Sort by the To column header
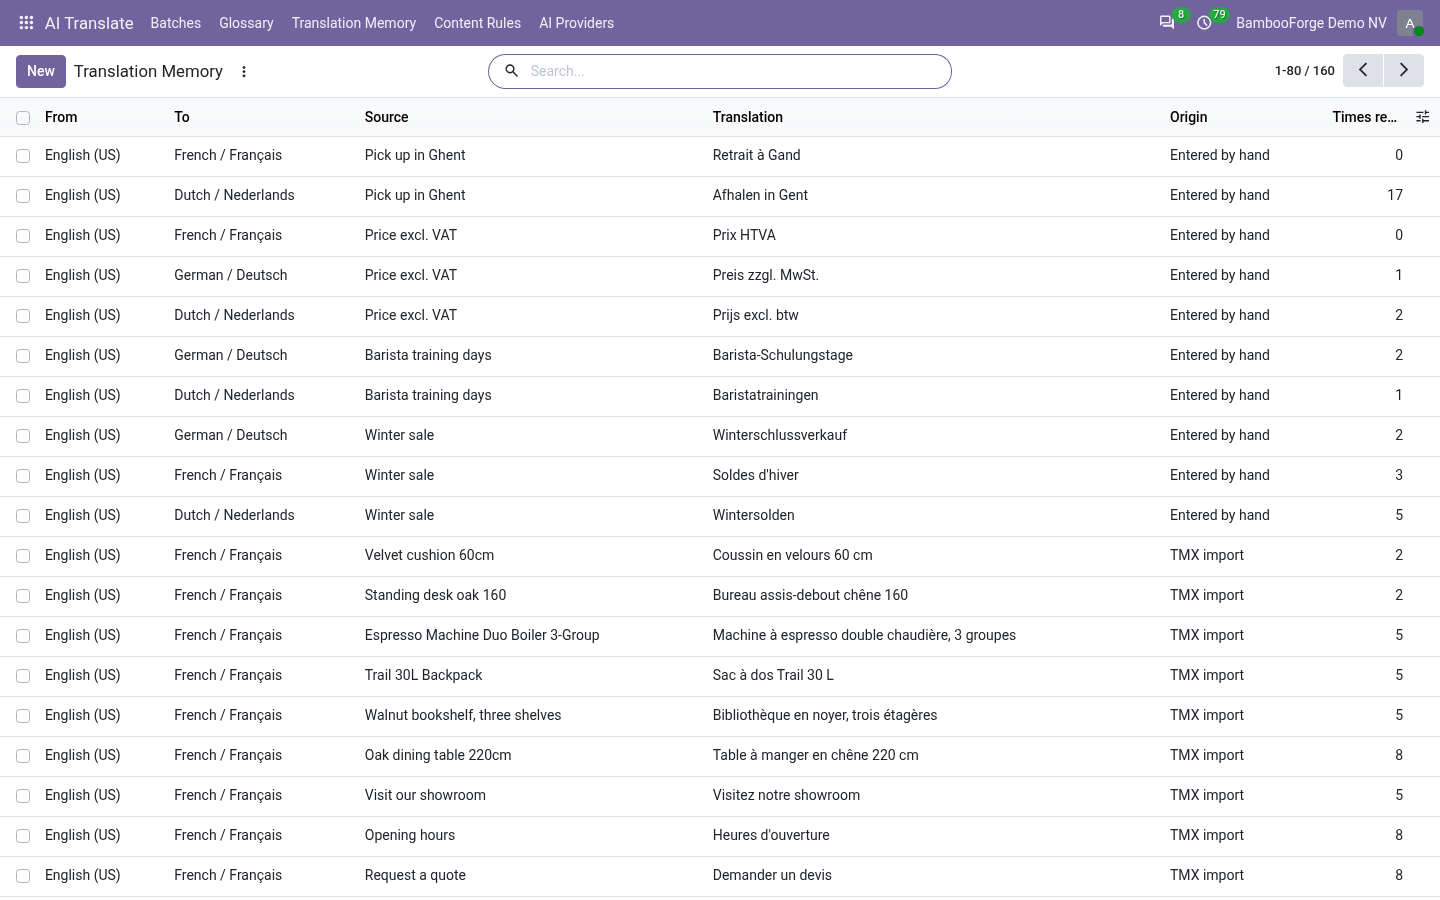 (182, 117)
